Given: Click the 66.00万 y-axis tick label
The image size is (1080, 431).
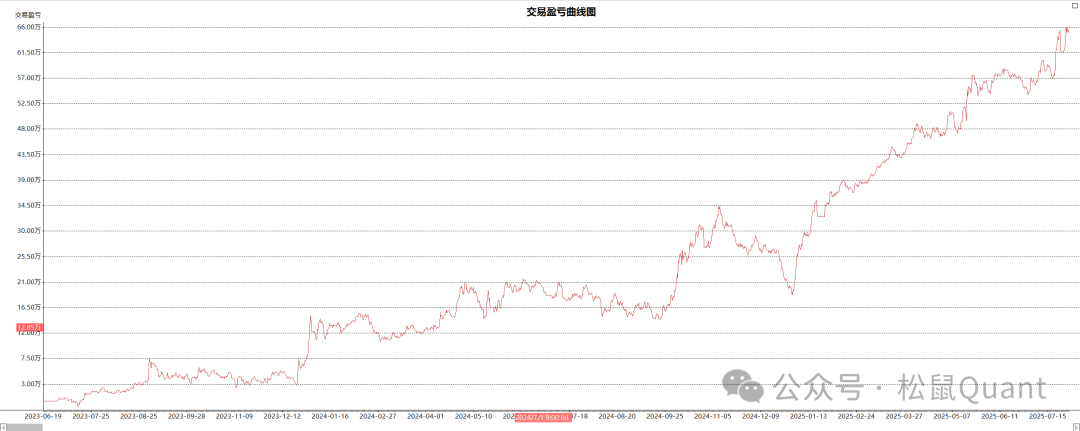Looking at the screenshot, I should point(28,27).
